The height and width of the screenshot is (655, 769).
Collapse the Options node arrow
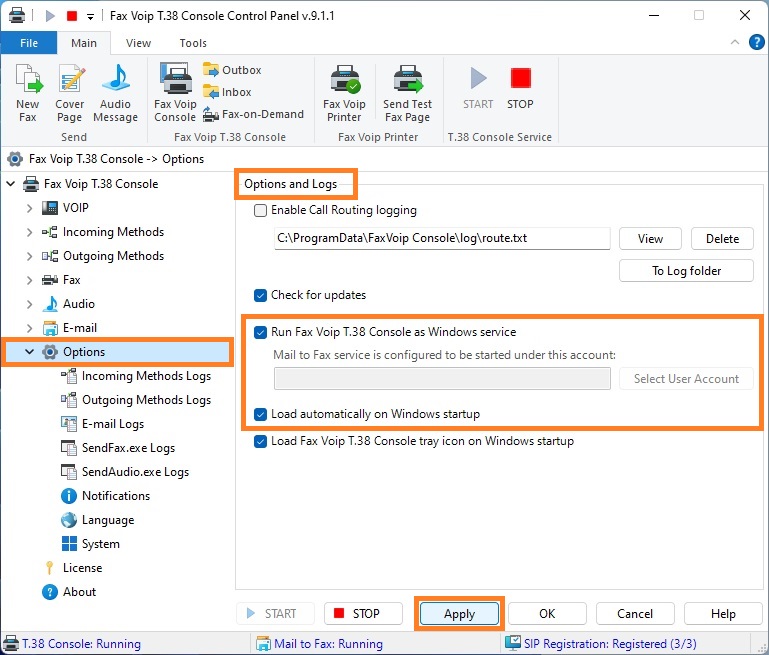tap(29, 352)
